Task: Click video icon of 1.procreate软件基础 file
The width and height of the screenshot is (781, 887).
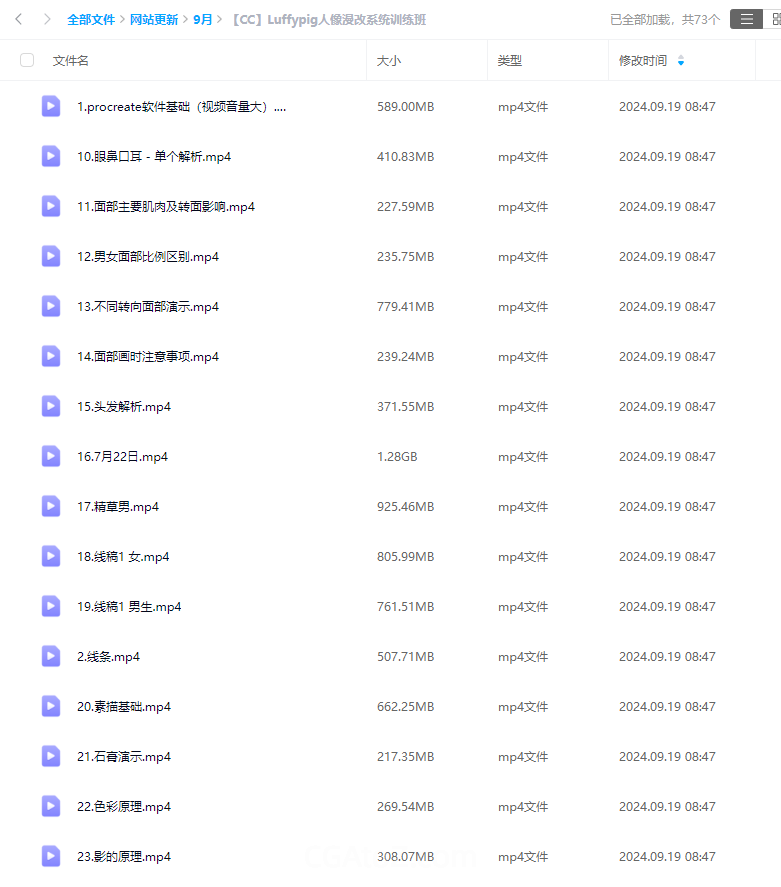Action: [x=51, y=106]
